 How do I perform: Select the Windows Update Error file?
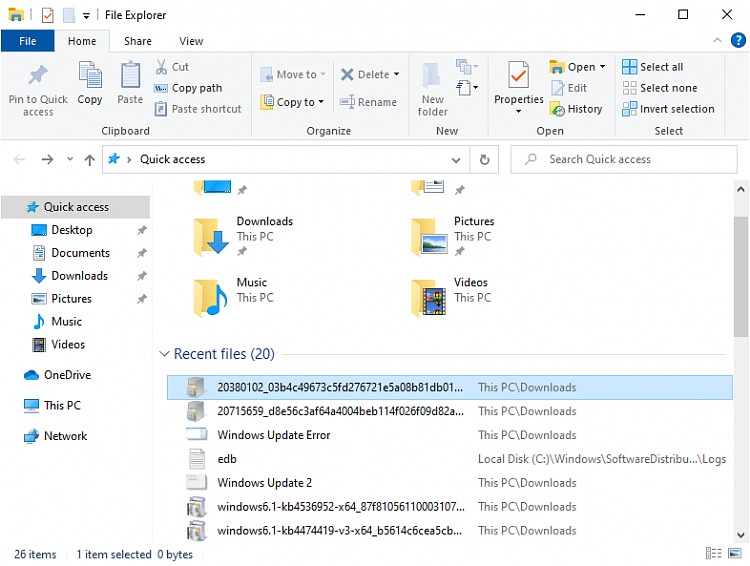click(450, 435)
